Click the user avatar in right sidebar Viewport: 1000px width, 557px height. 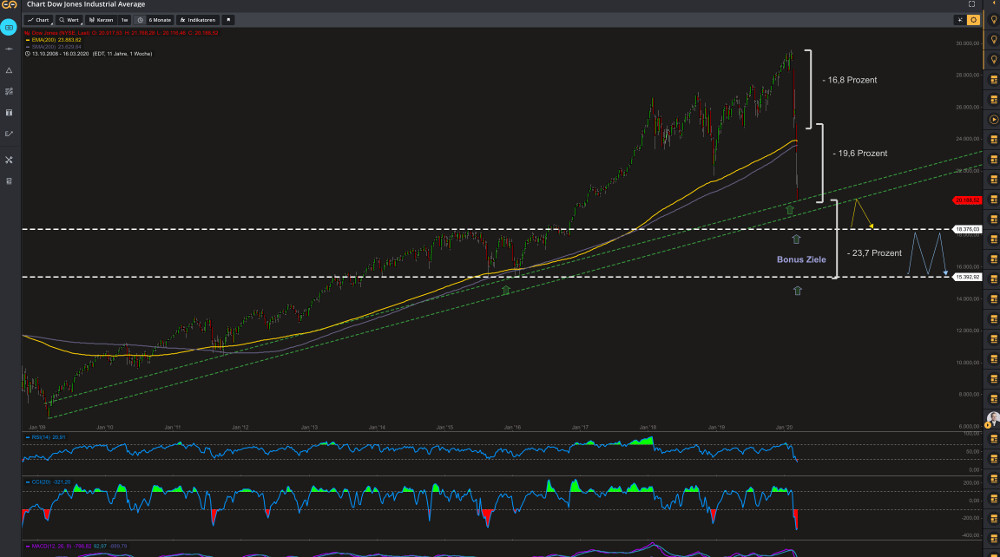pyautogui.click(x=993, y=419)
